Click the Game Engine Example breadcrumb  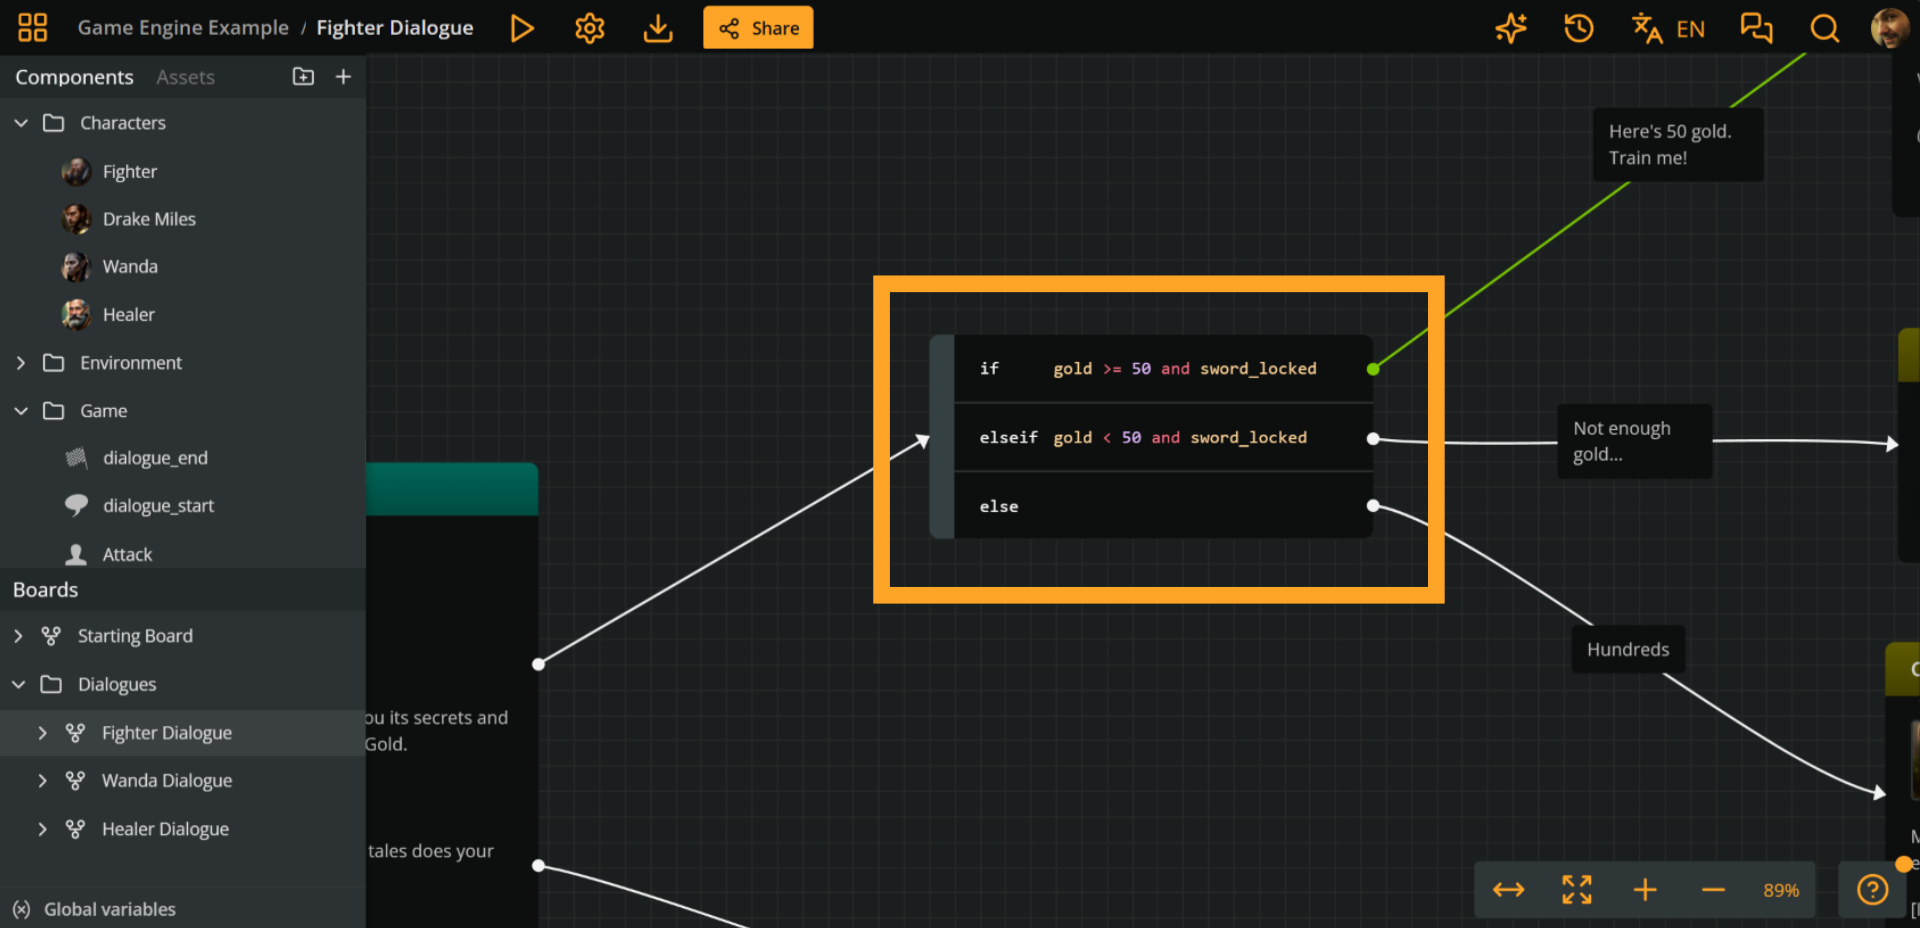(x=183, y=28)
